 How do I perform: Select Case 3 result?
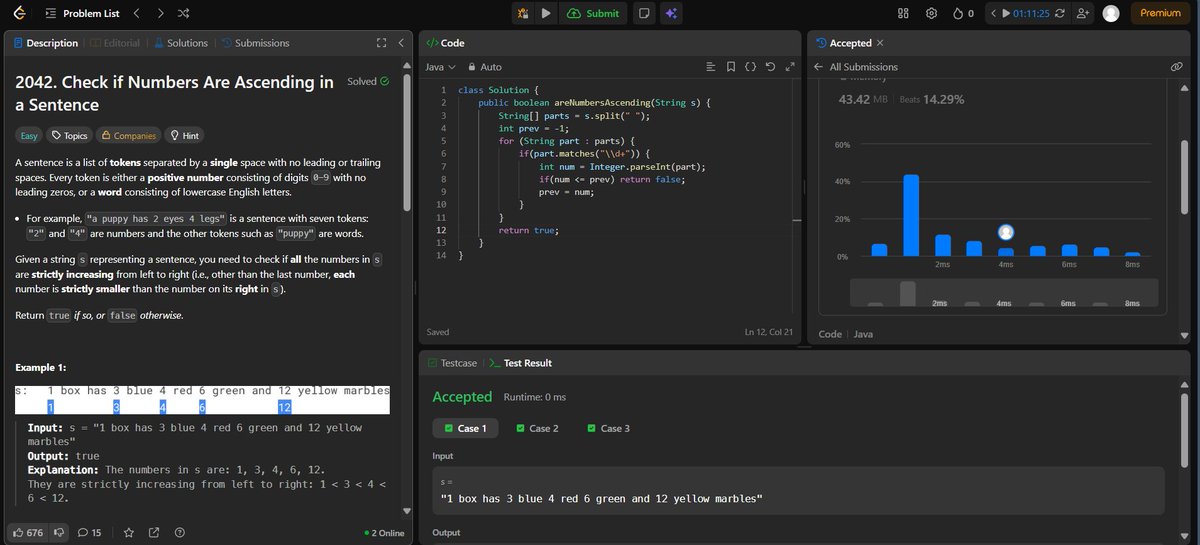[x=608, y=428]
